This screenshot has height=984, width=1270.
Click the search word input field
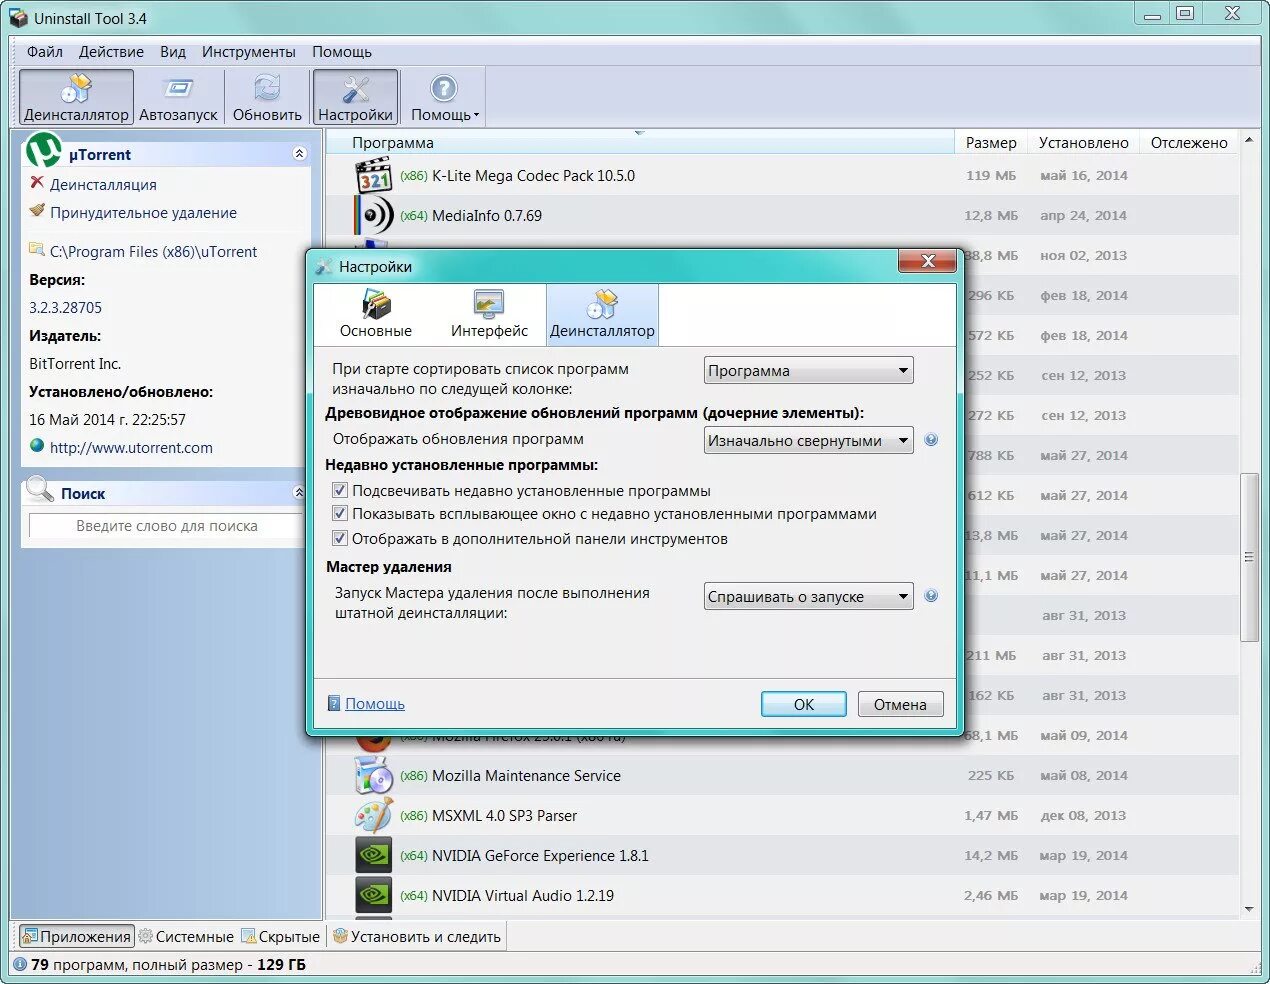166,526
